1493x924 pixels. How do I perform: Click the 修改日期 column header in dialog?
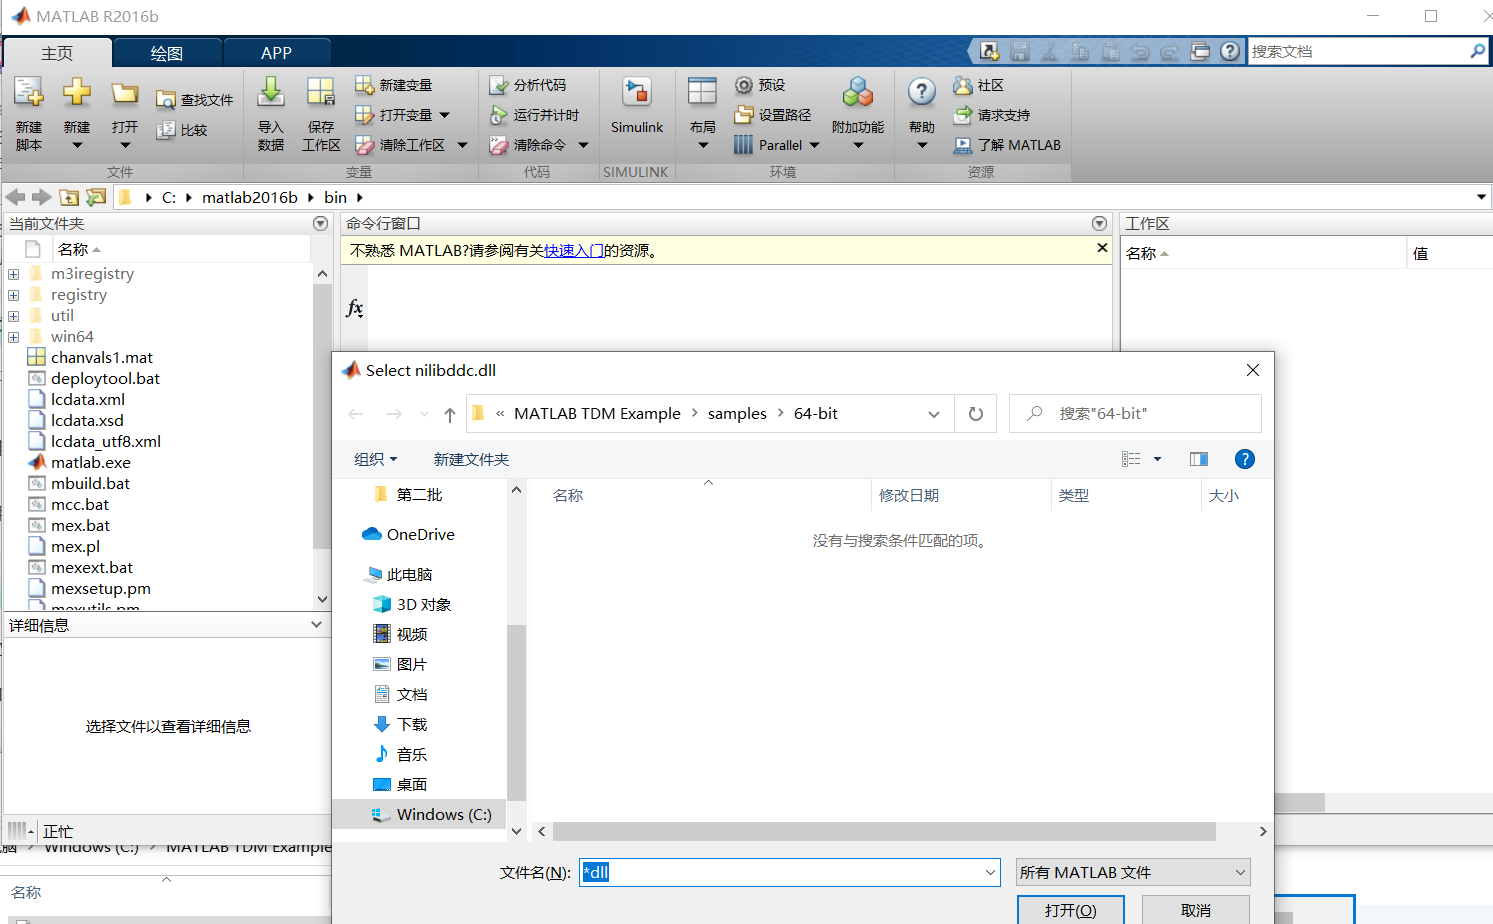(x=909, y=495)
